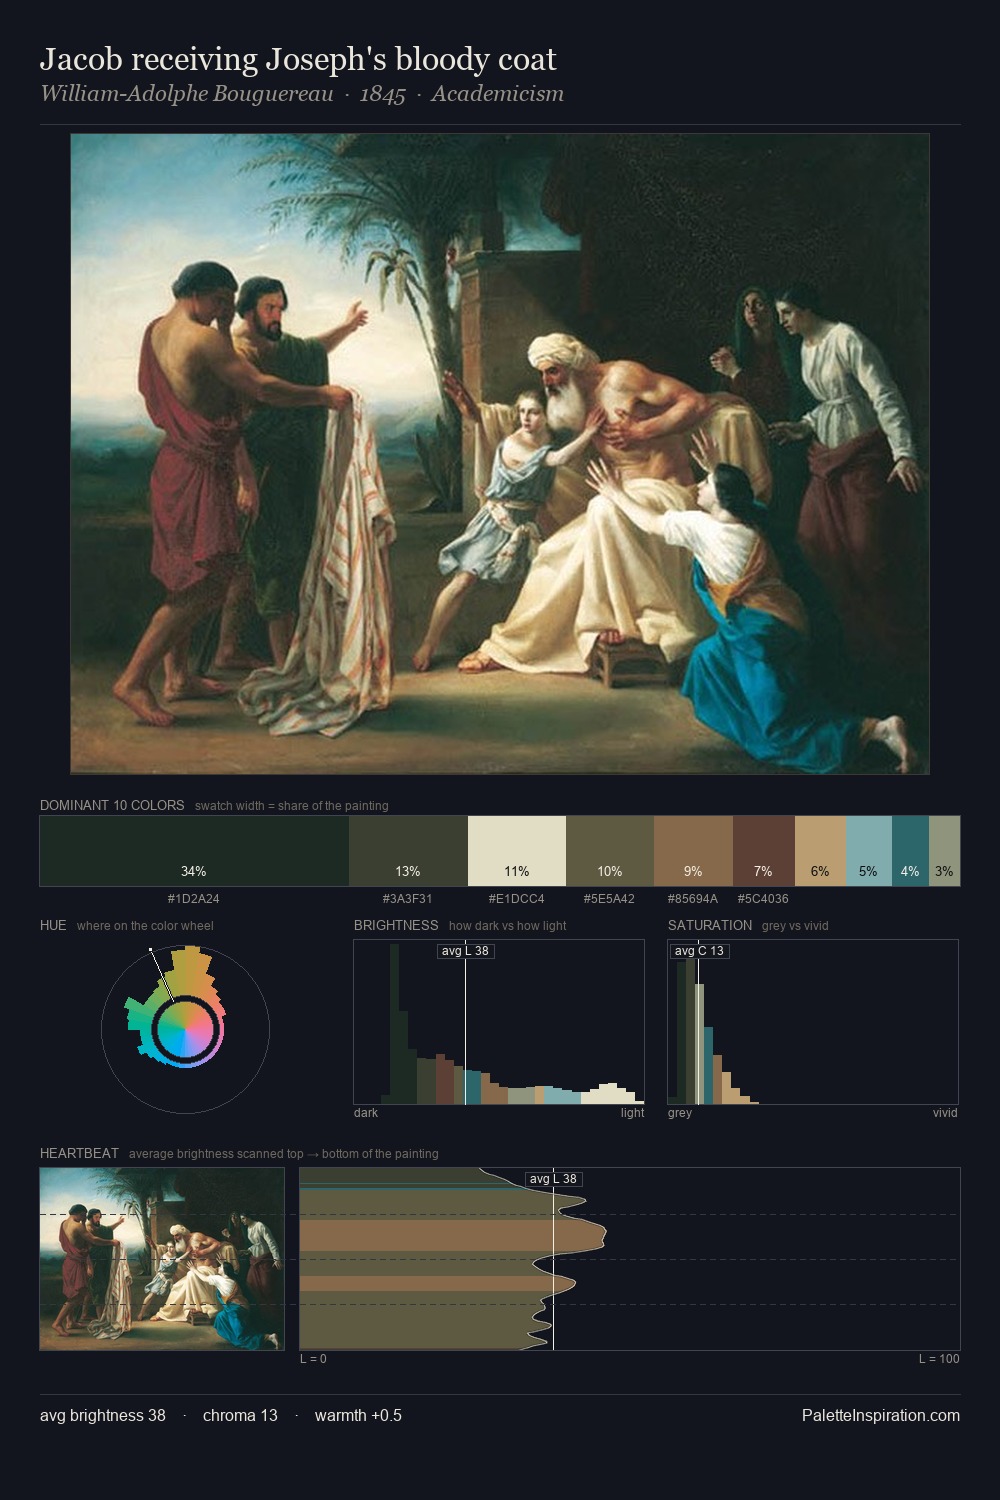This screenshot has width=1000, height=1500.
Task: Click hex label #E1DCC4
Action: tap(517, 899)
